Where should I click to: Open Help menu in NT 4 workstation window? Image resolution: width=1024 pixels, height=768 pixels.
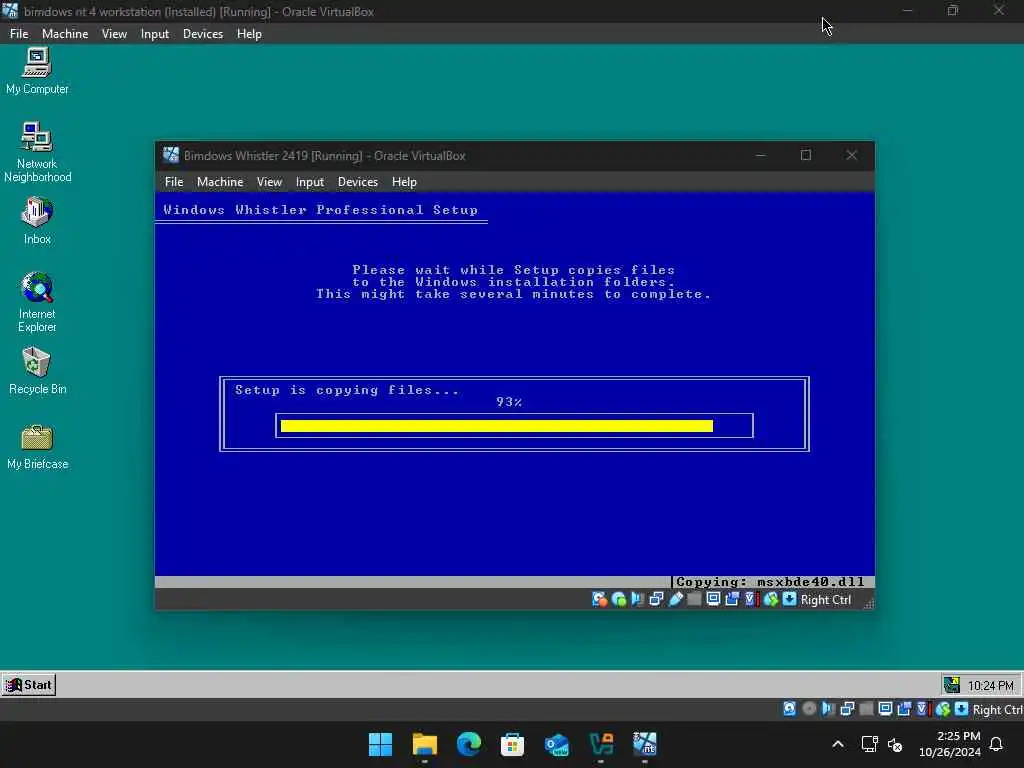click(249, 34)
